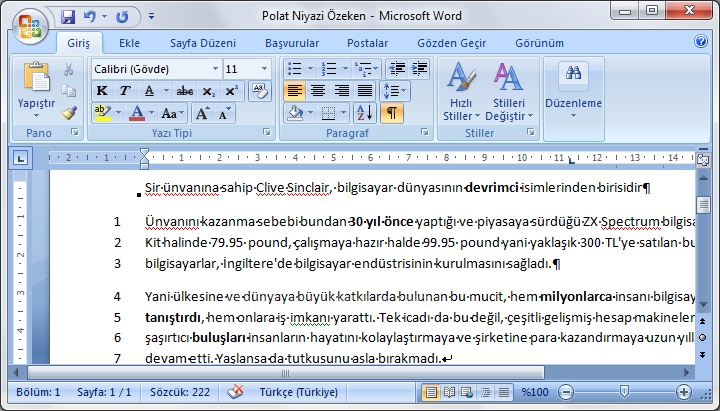Click the vertical scrollbar thumb
The height and width of the screenshot is (411, 720).
tap(703, 205)
